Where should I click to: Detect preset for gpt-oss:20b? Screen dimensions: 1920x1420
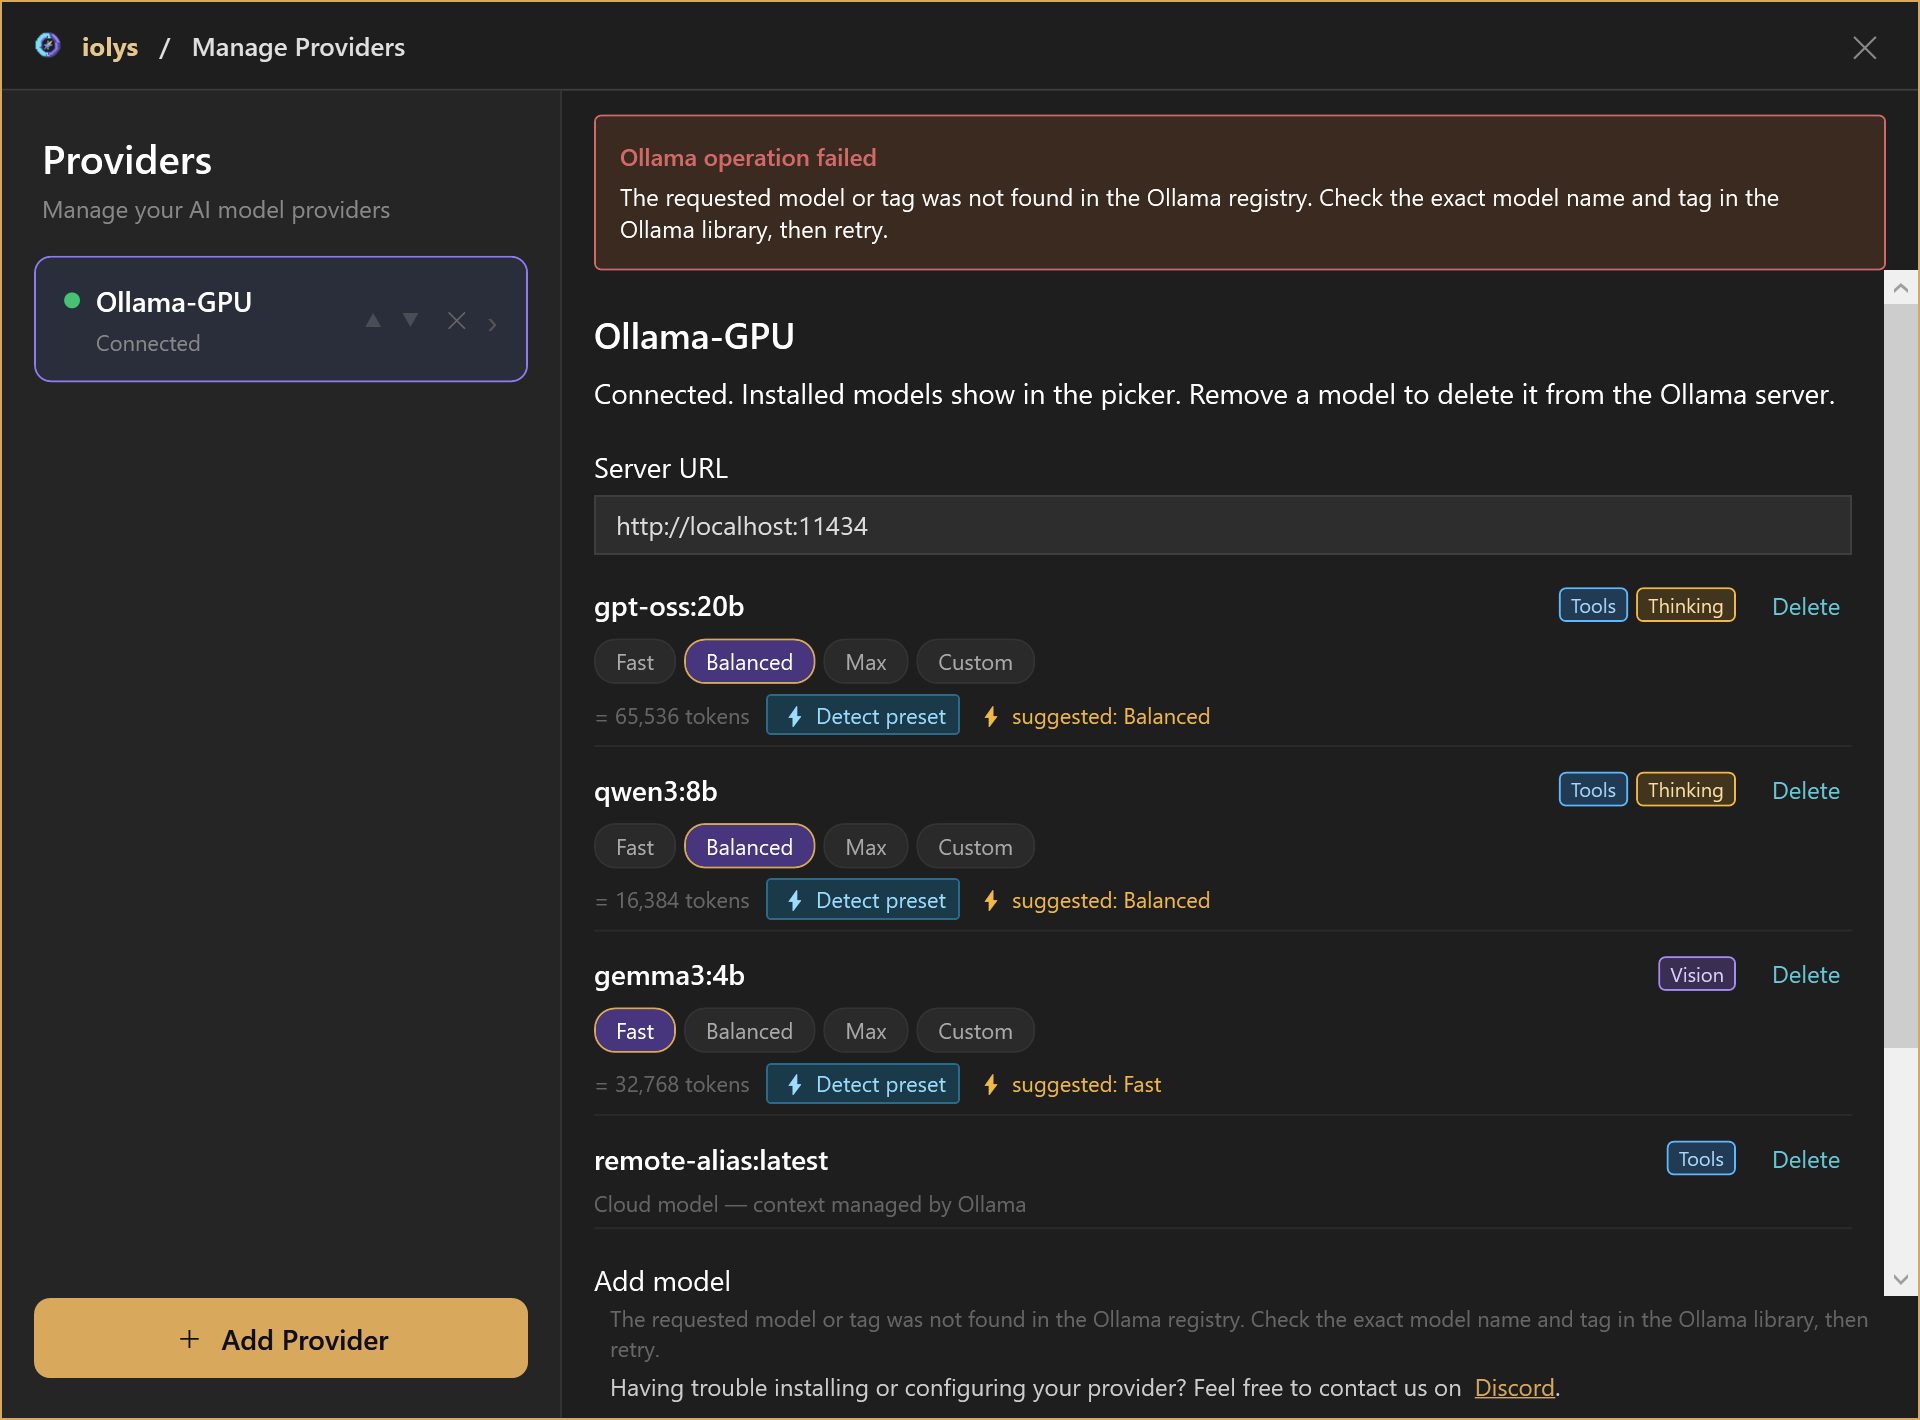point(863,716)
